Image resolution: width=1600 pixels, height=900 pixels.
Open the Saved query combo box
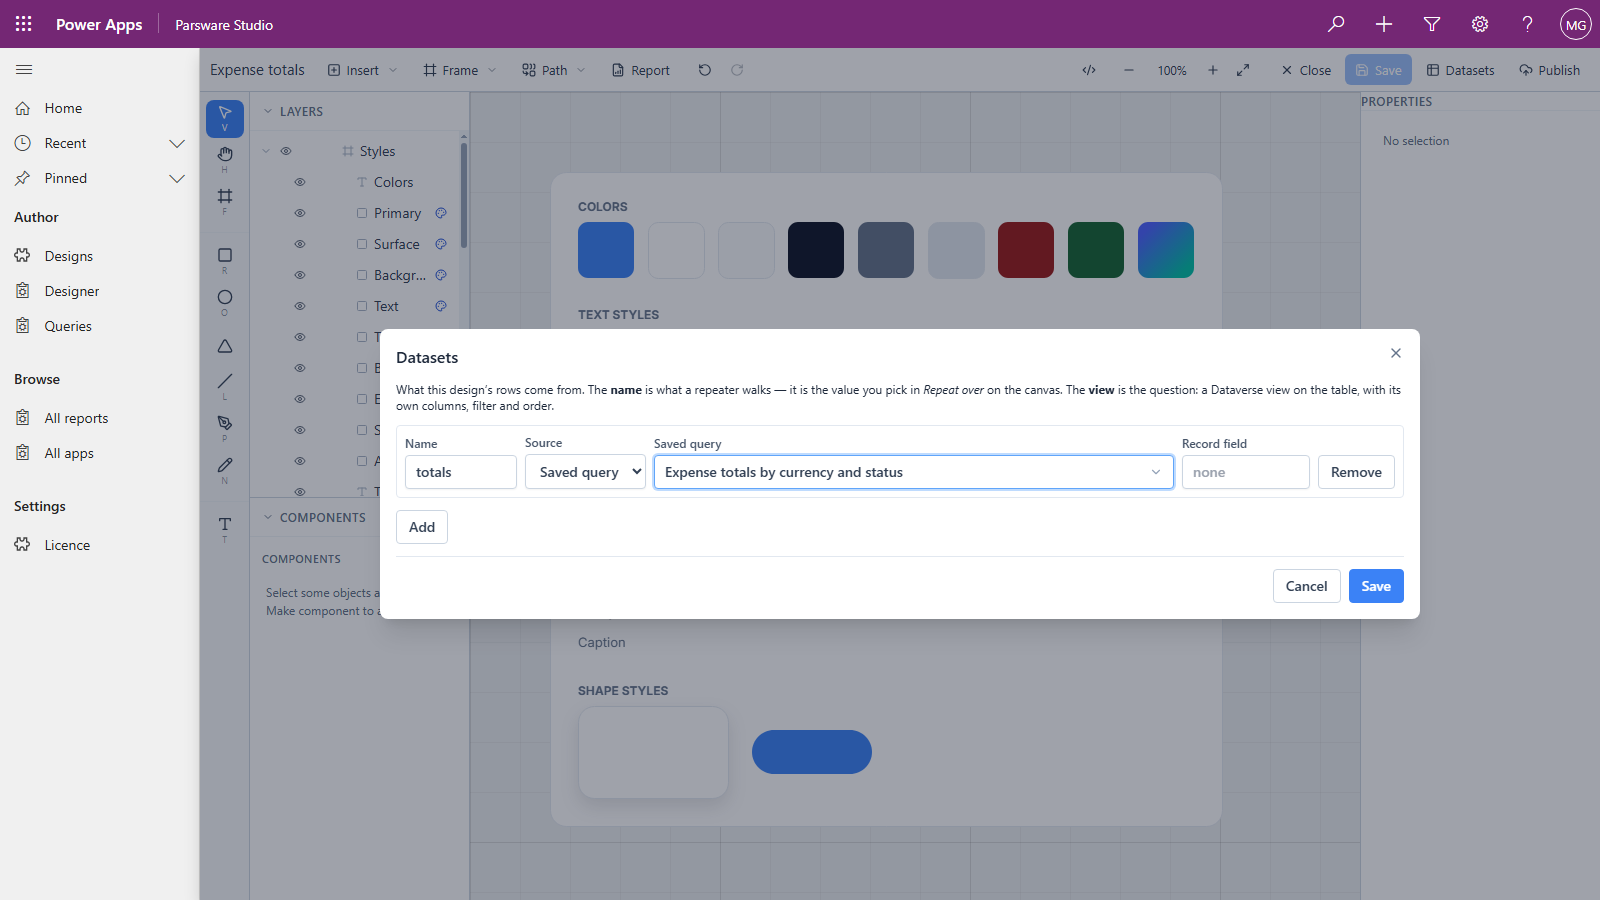[x=913, y=472]
